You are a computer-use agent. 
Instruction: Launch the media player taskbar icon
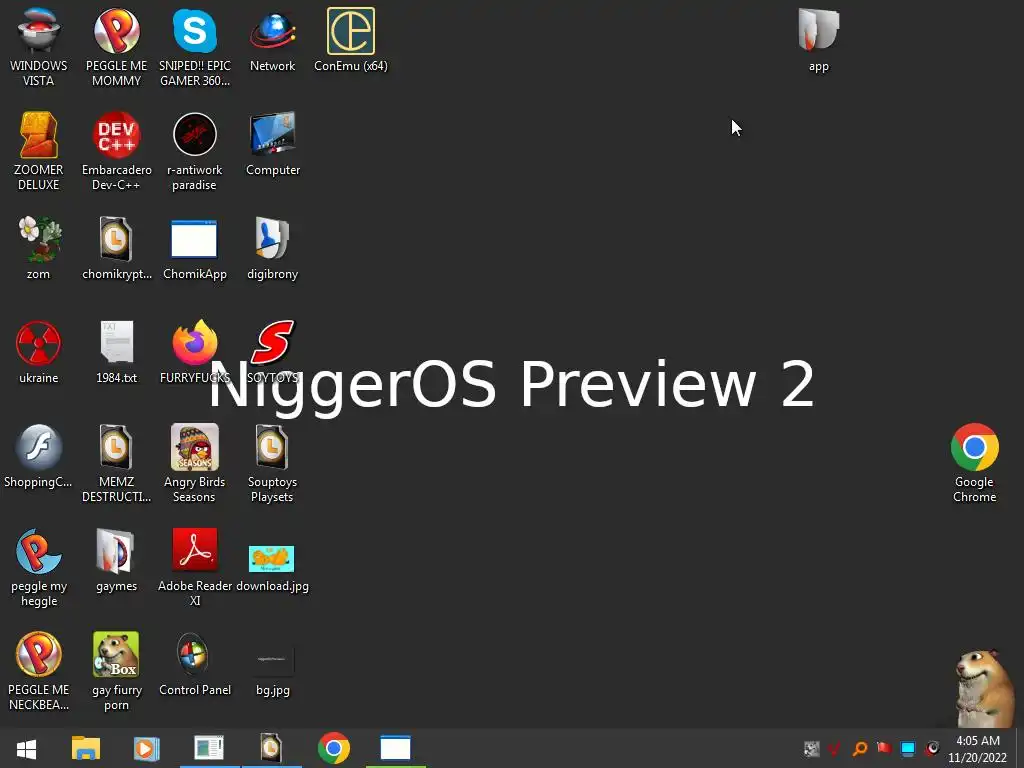point(146,748)
